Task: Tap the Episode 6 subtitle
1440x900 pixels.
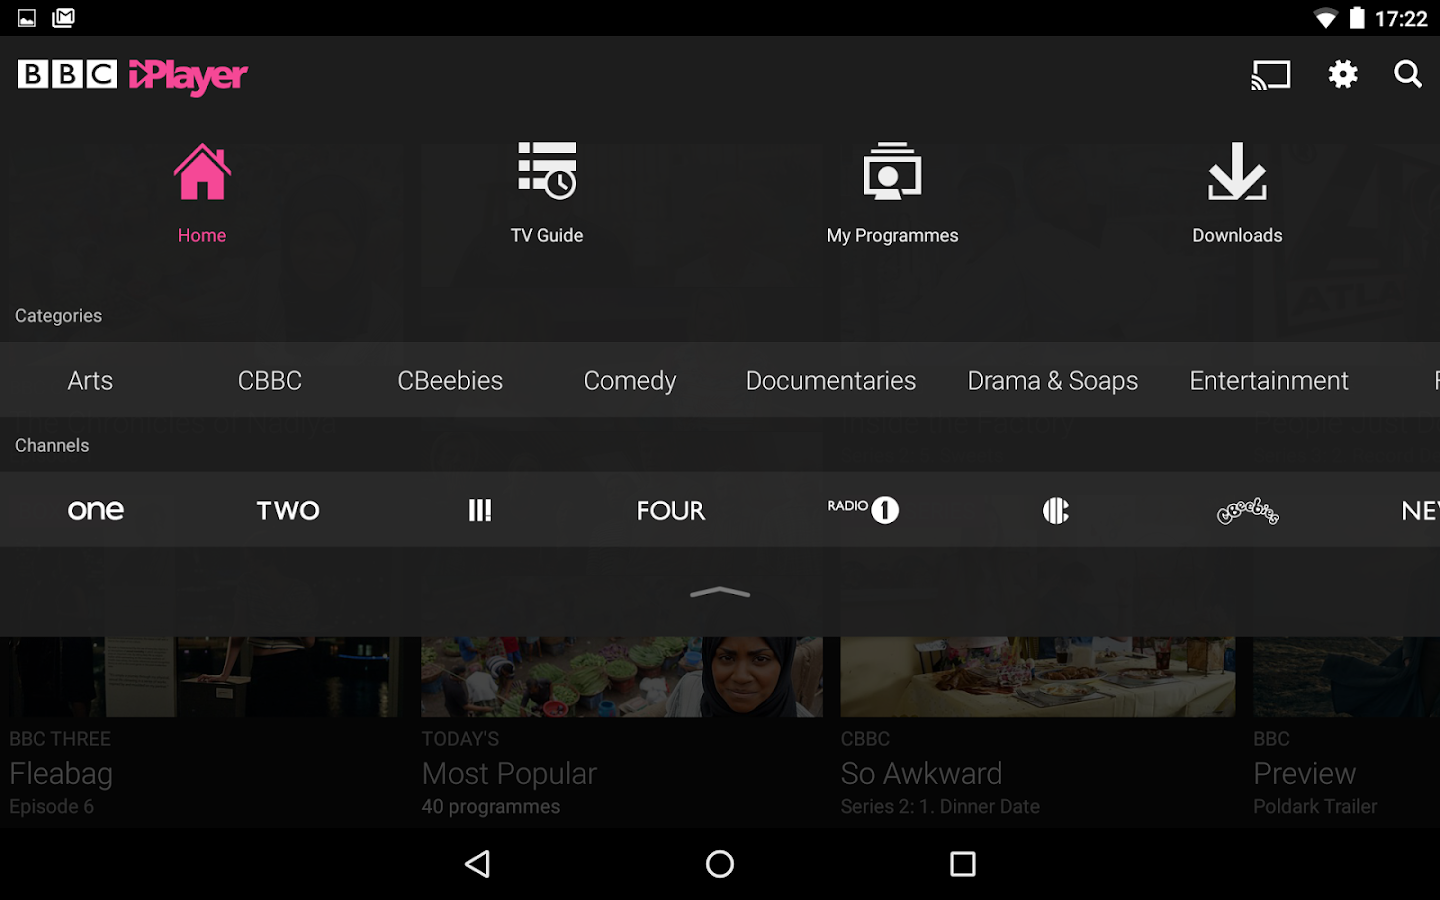Action: pos(51,807)
